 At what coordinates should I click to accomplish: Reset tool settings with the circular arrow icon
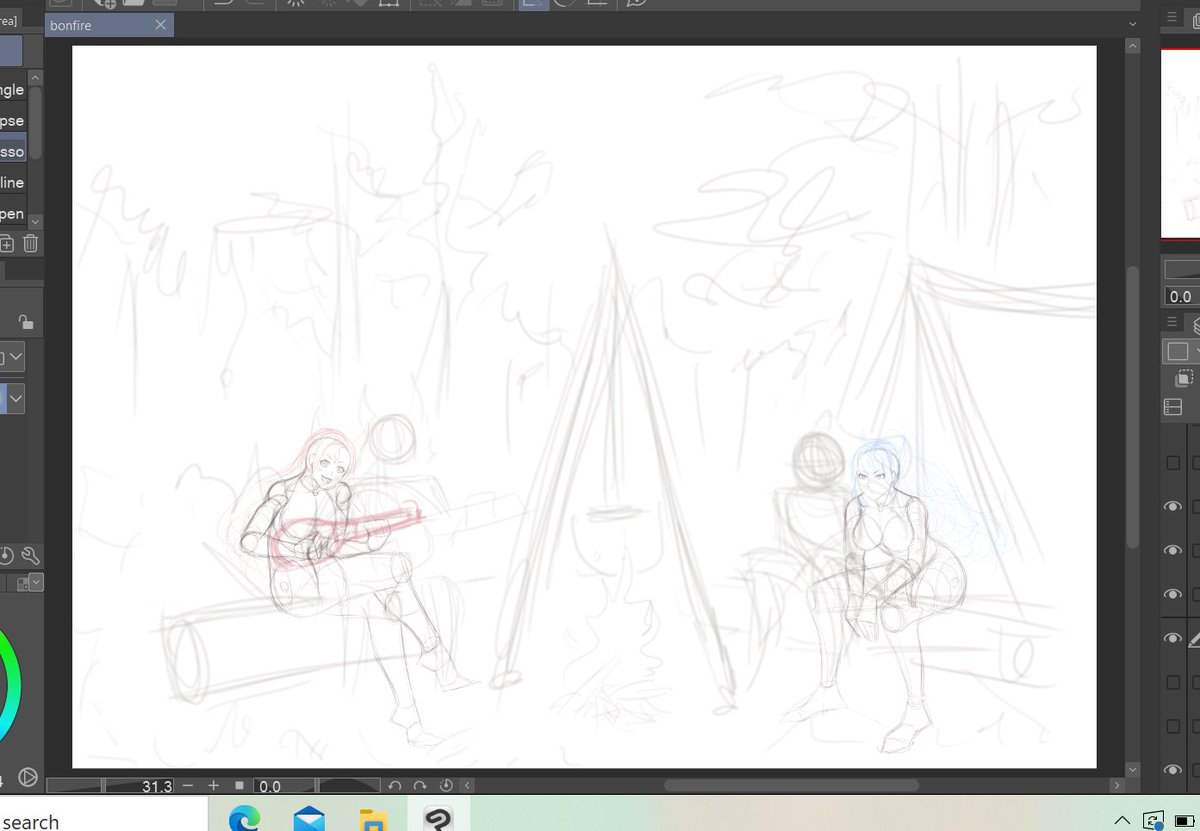(x=6, y=556)
